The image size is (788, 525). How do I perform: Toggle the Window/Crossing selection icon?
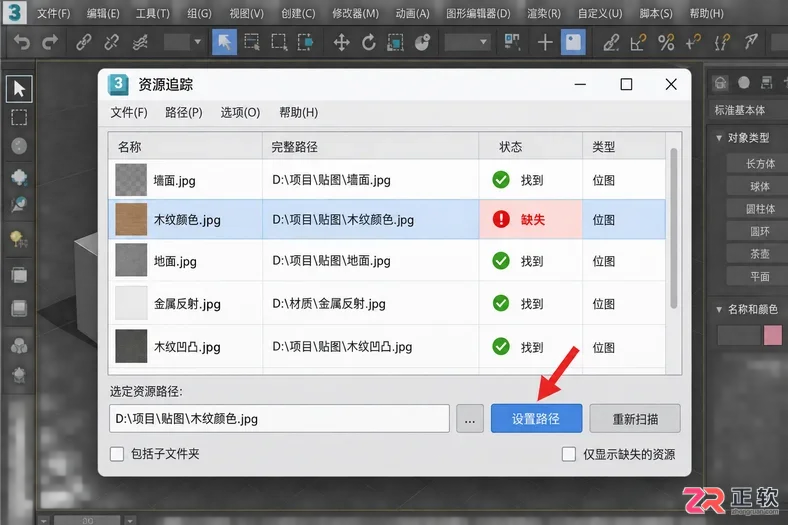(306, 42)
